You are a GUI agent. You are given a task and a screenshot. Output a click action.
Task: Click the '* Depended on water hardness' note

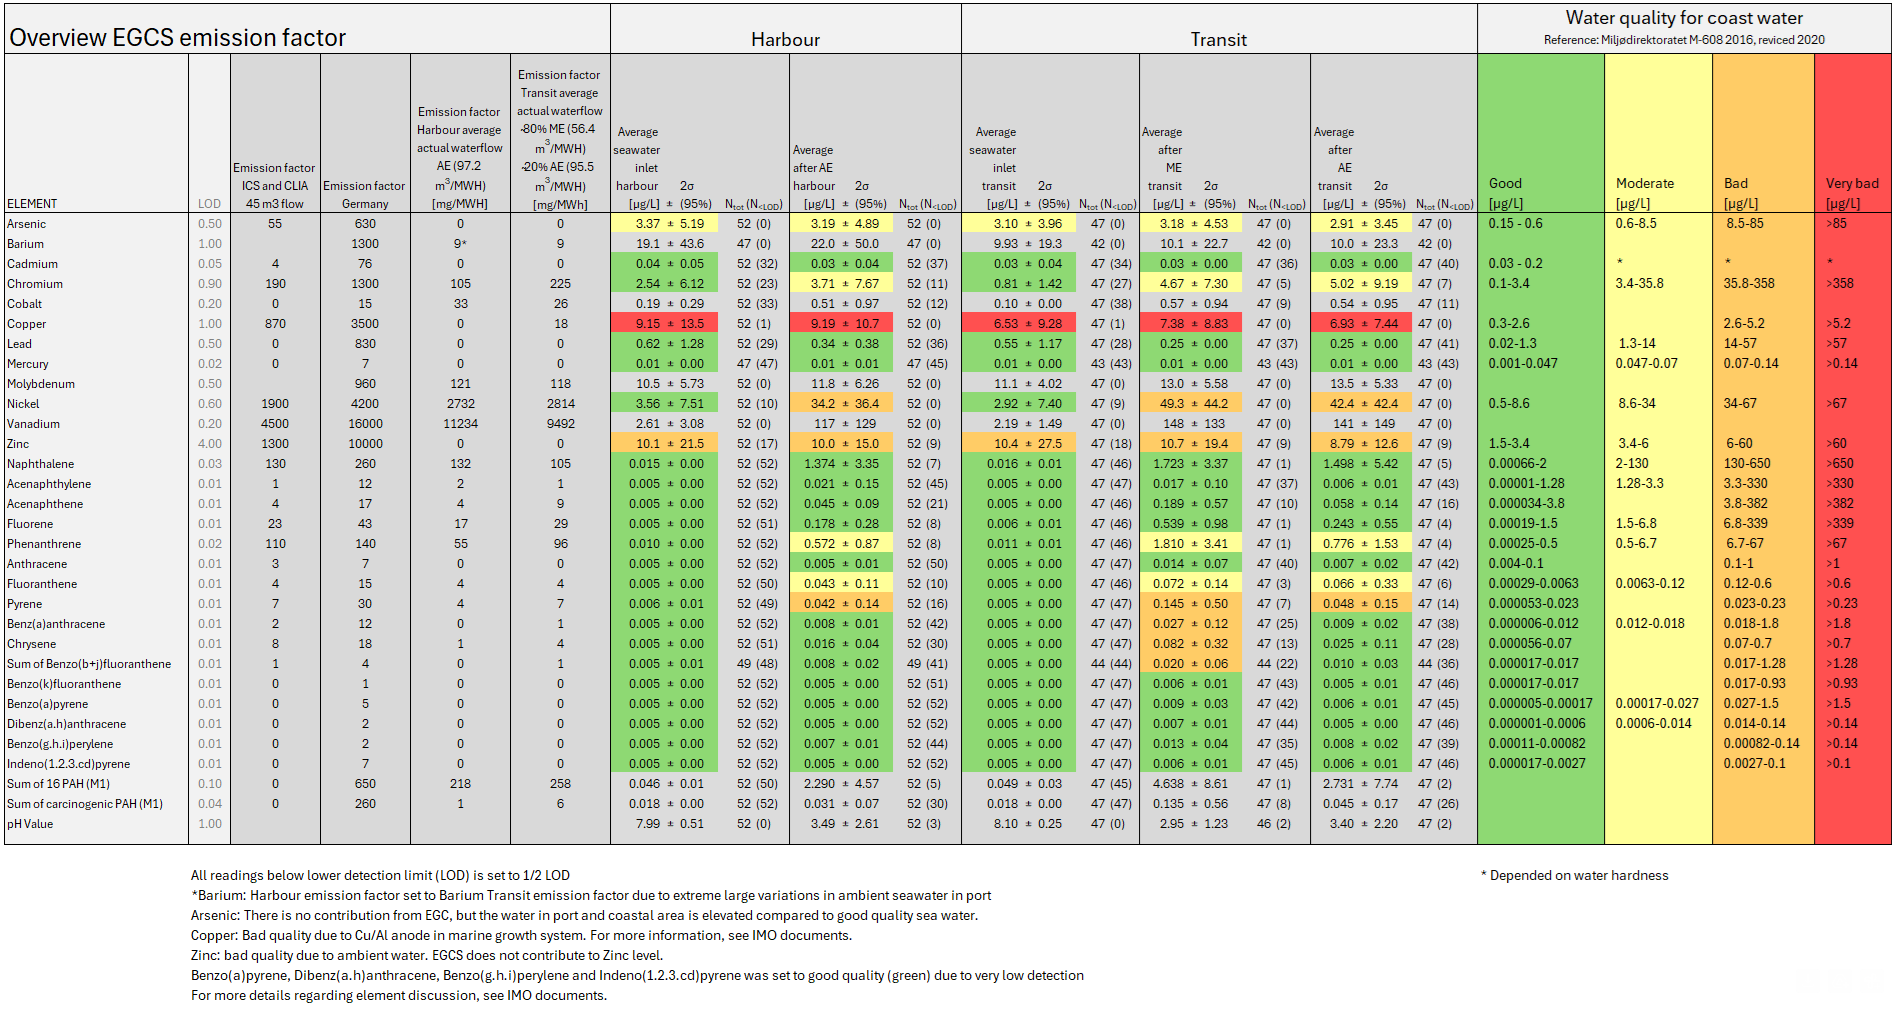[1574, 876]
